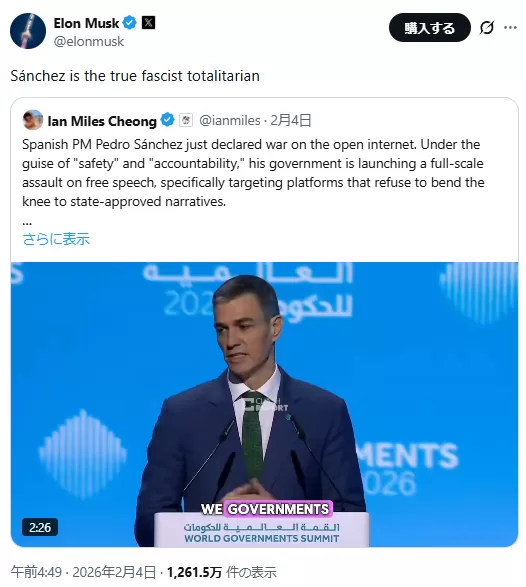Click the black X affiliation badge
Screen dimensions: 526x587
coord(148,23)
